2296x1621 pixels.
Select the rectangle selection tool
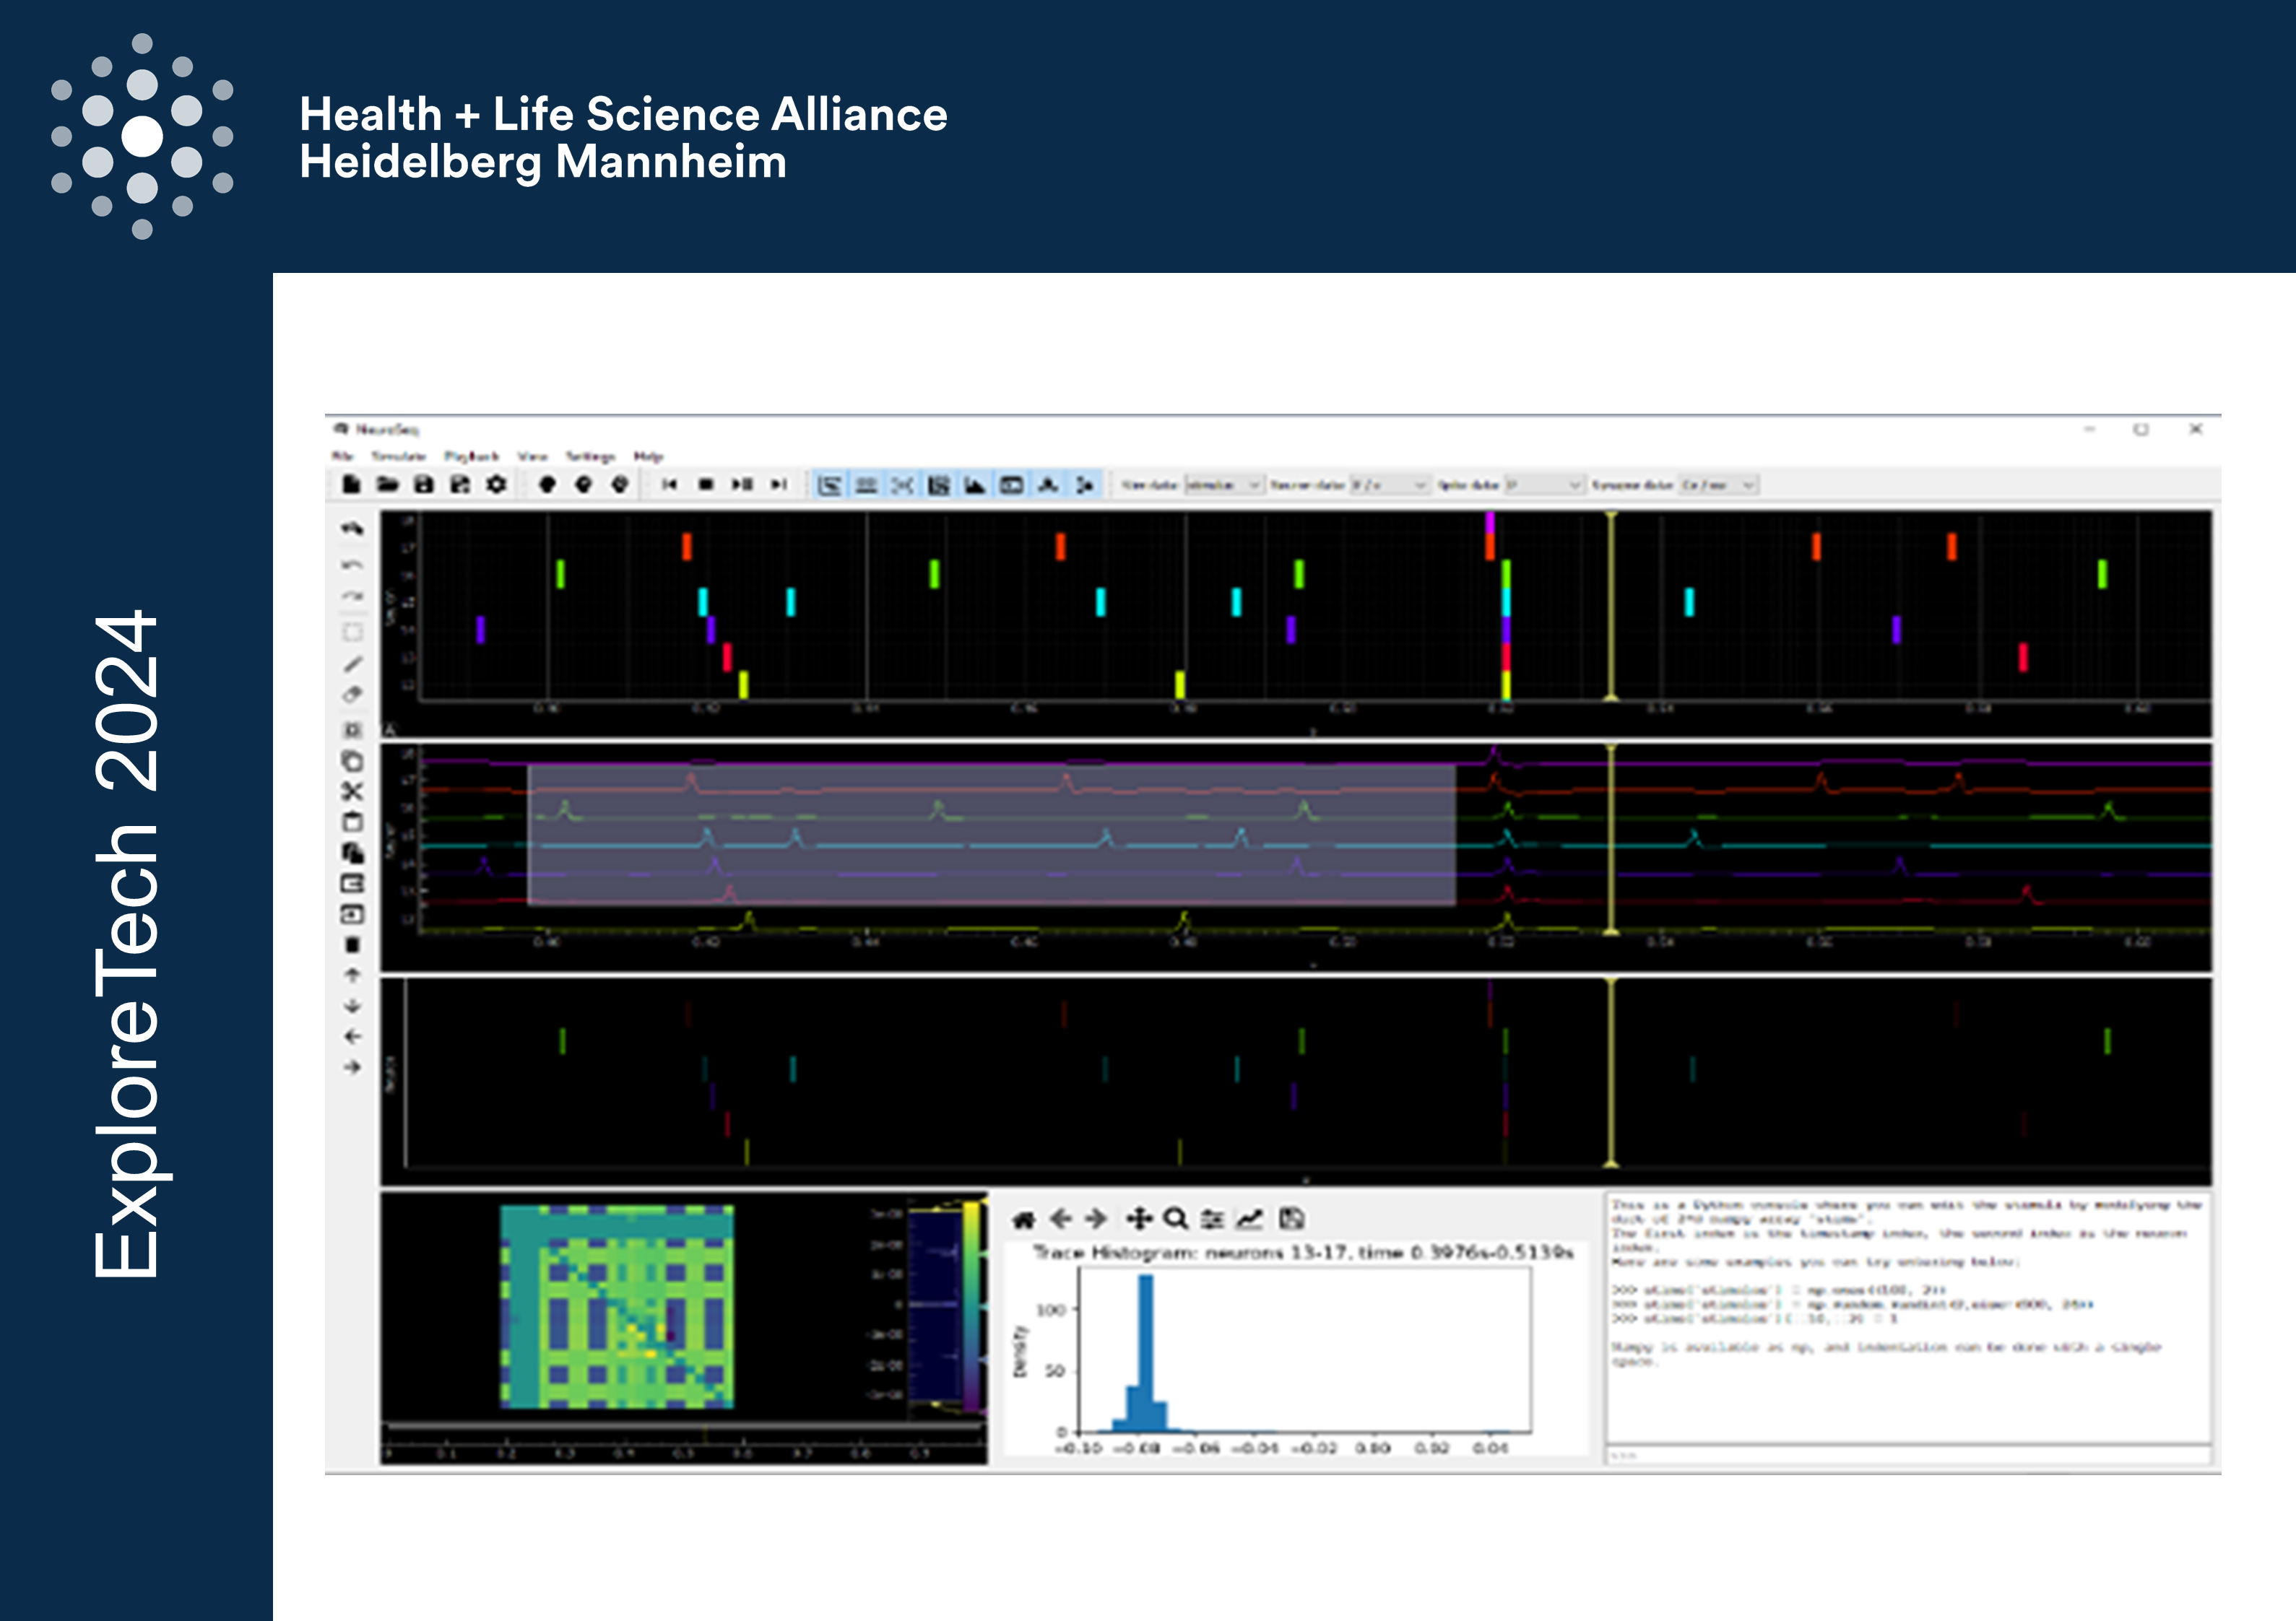pyautogui.click(x=352, y=632)
